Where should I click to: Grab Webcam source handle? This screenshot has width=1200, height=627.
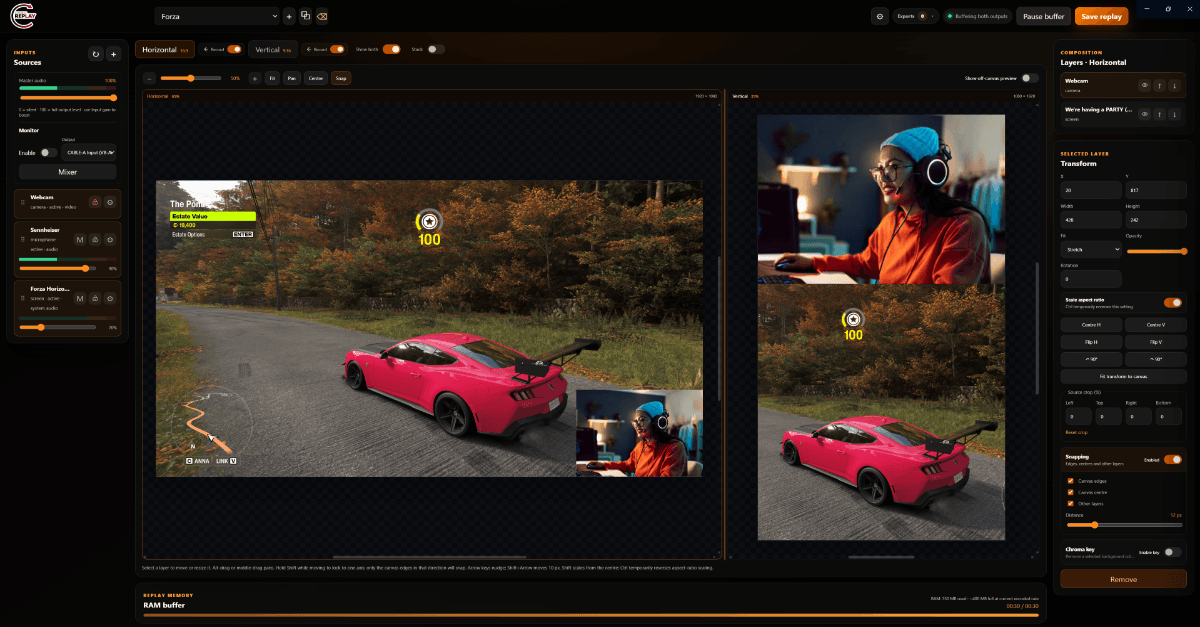pos(22,202)
